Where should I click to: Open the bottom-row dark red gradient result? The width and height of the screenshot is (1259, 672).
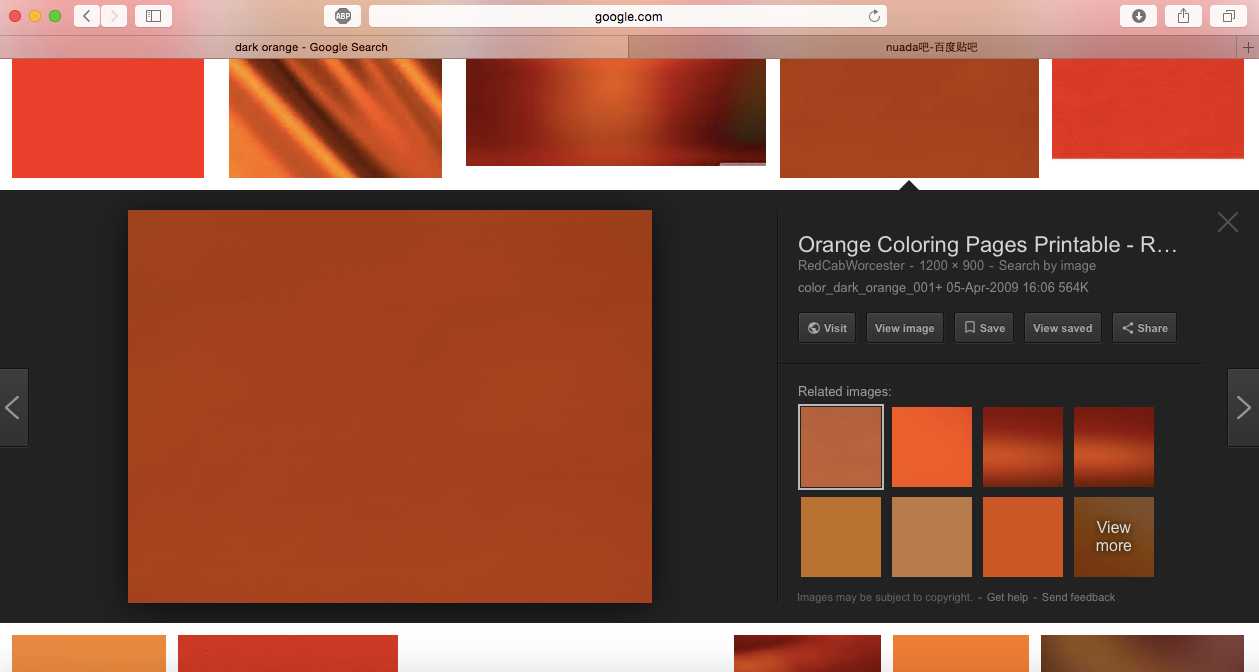point(807,653)
